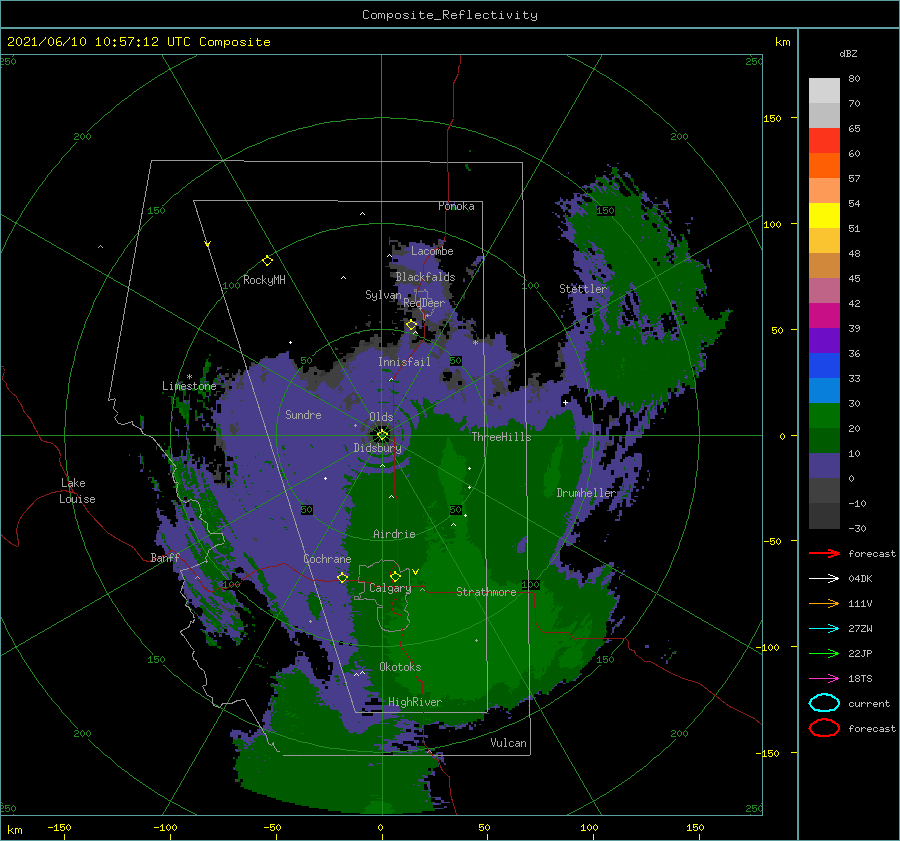Click the green 22JP arrow in legend
900x841 pixels.
coord(824,653)
